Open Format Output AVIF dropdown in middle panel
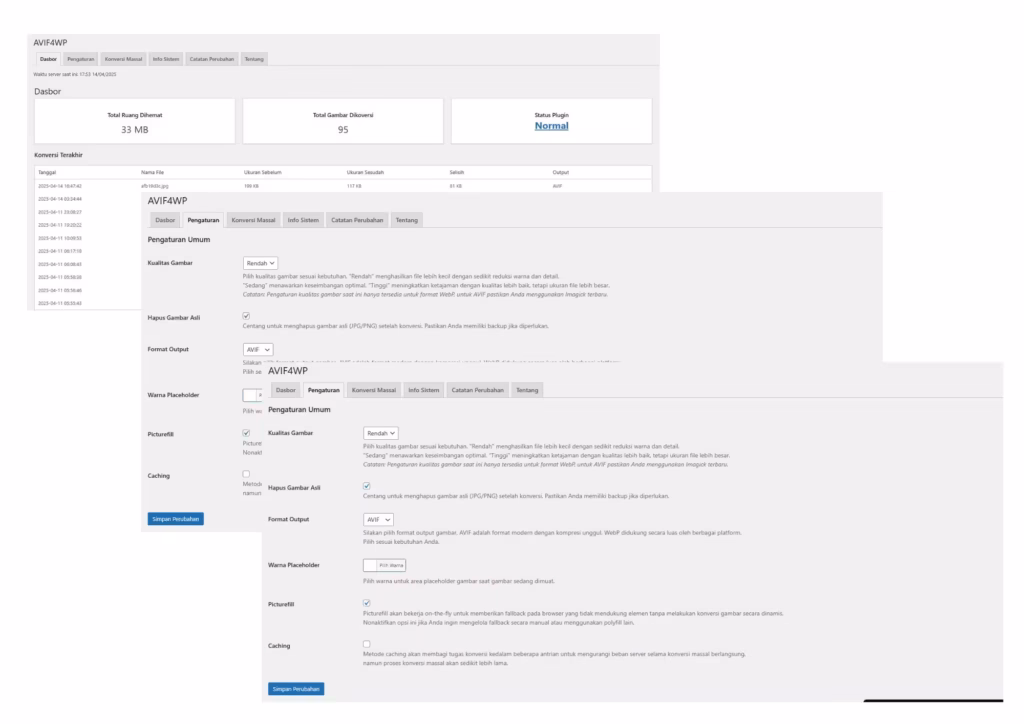1024x724 pixels. click(258, 350)
